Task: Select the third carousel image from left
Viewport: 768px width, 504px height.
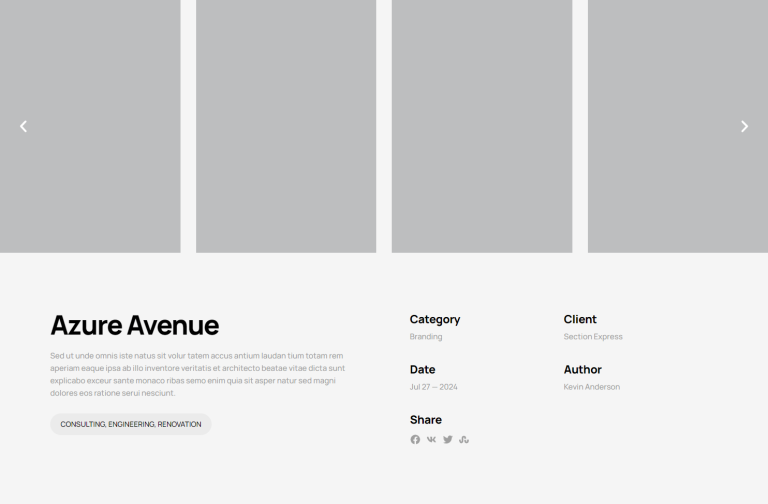Action: tap(482, 126)
